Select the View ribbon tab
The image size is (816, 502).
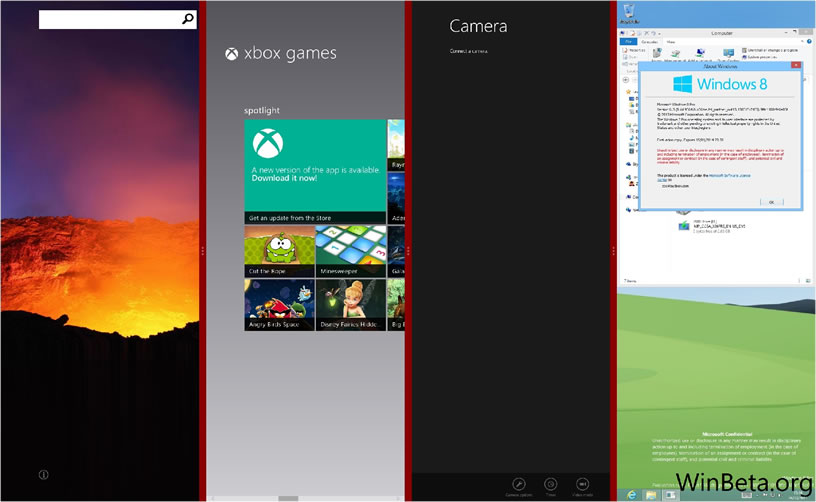pos(671,42)
